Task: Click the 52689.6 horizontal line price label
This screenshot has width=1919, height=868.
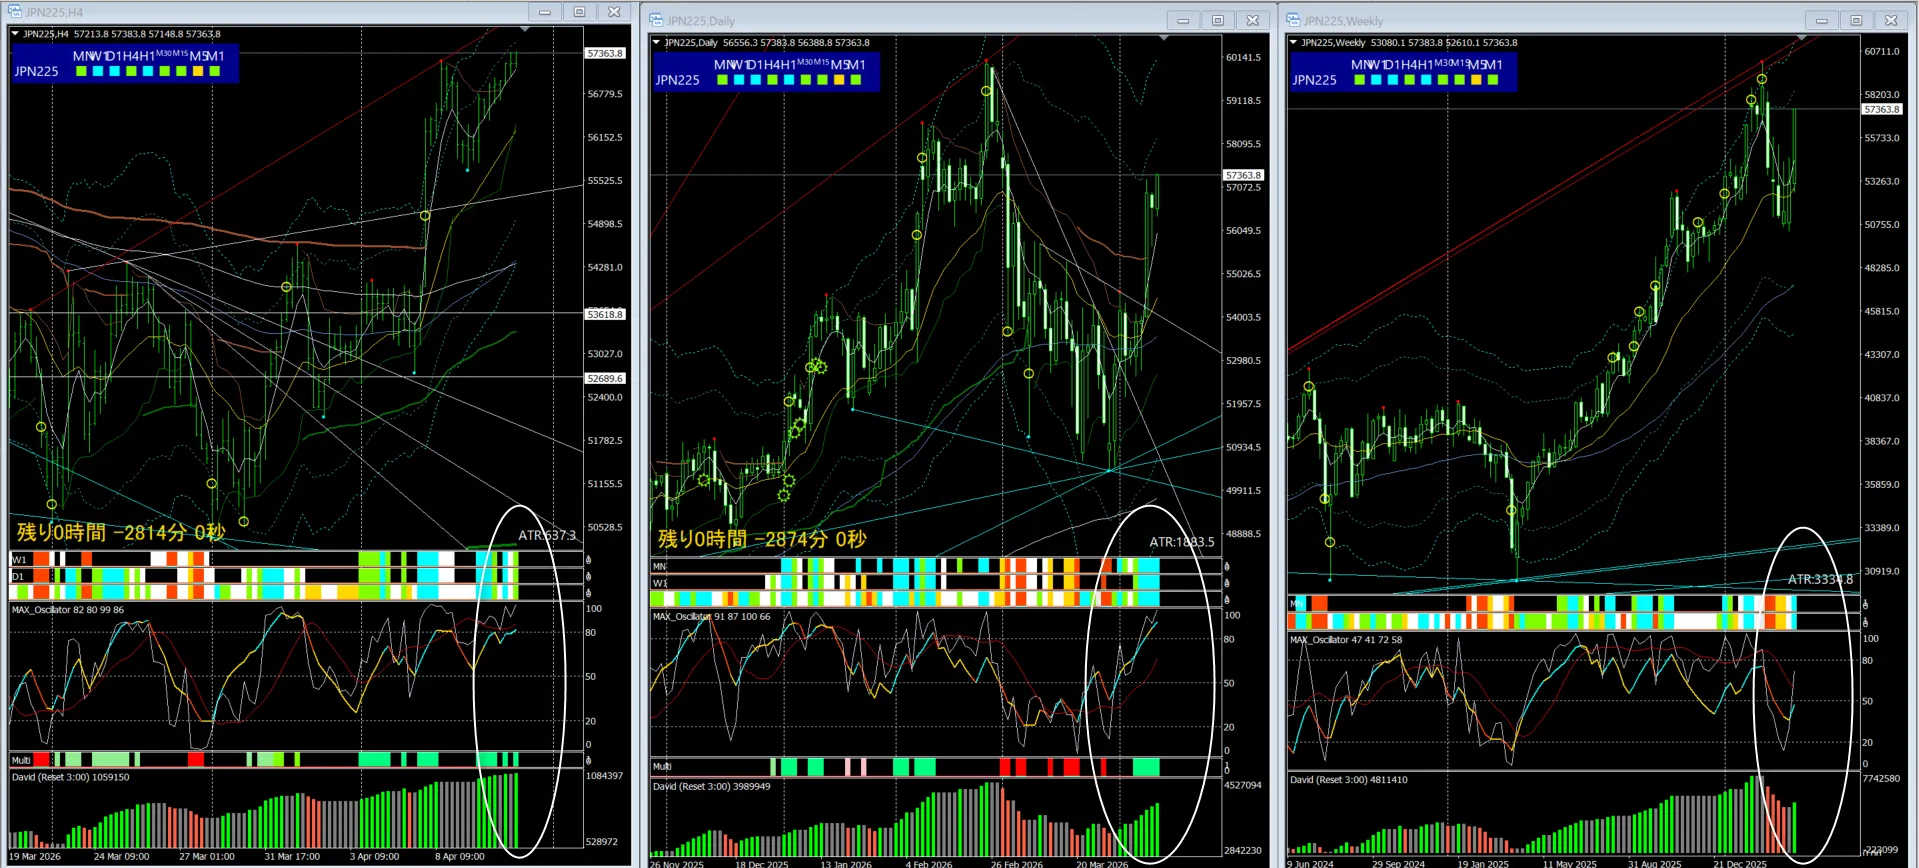Action: (605, 378)
